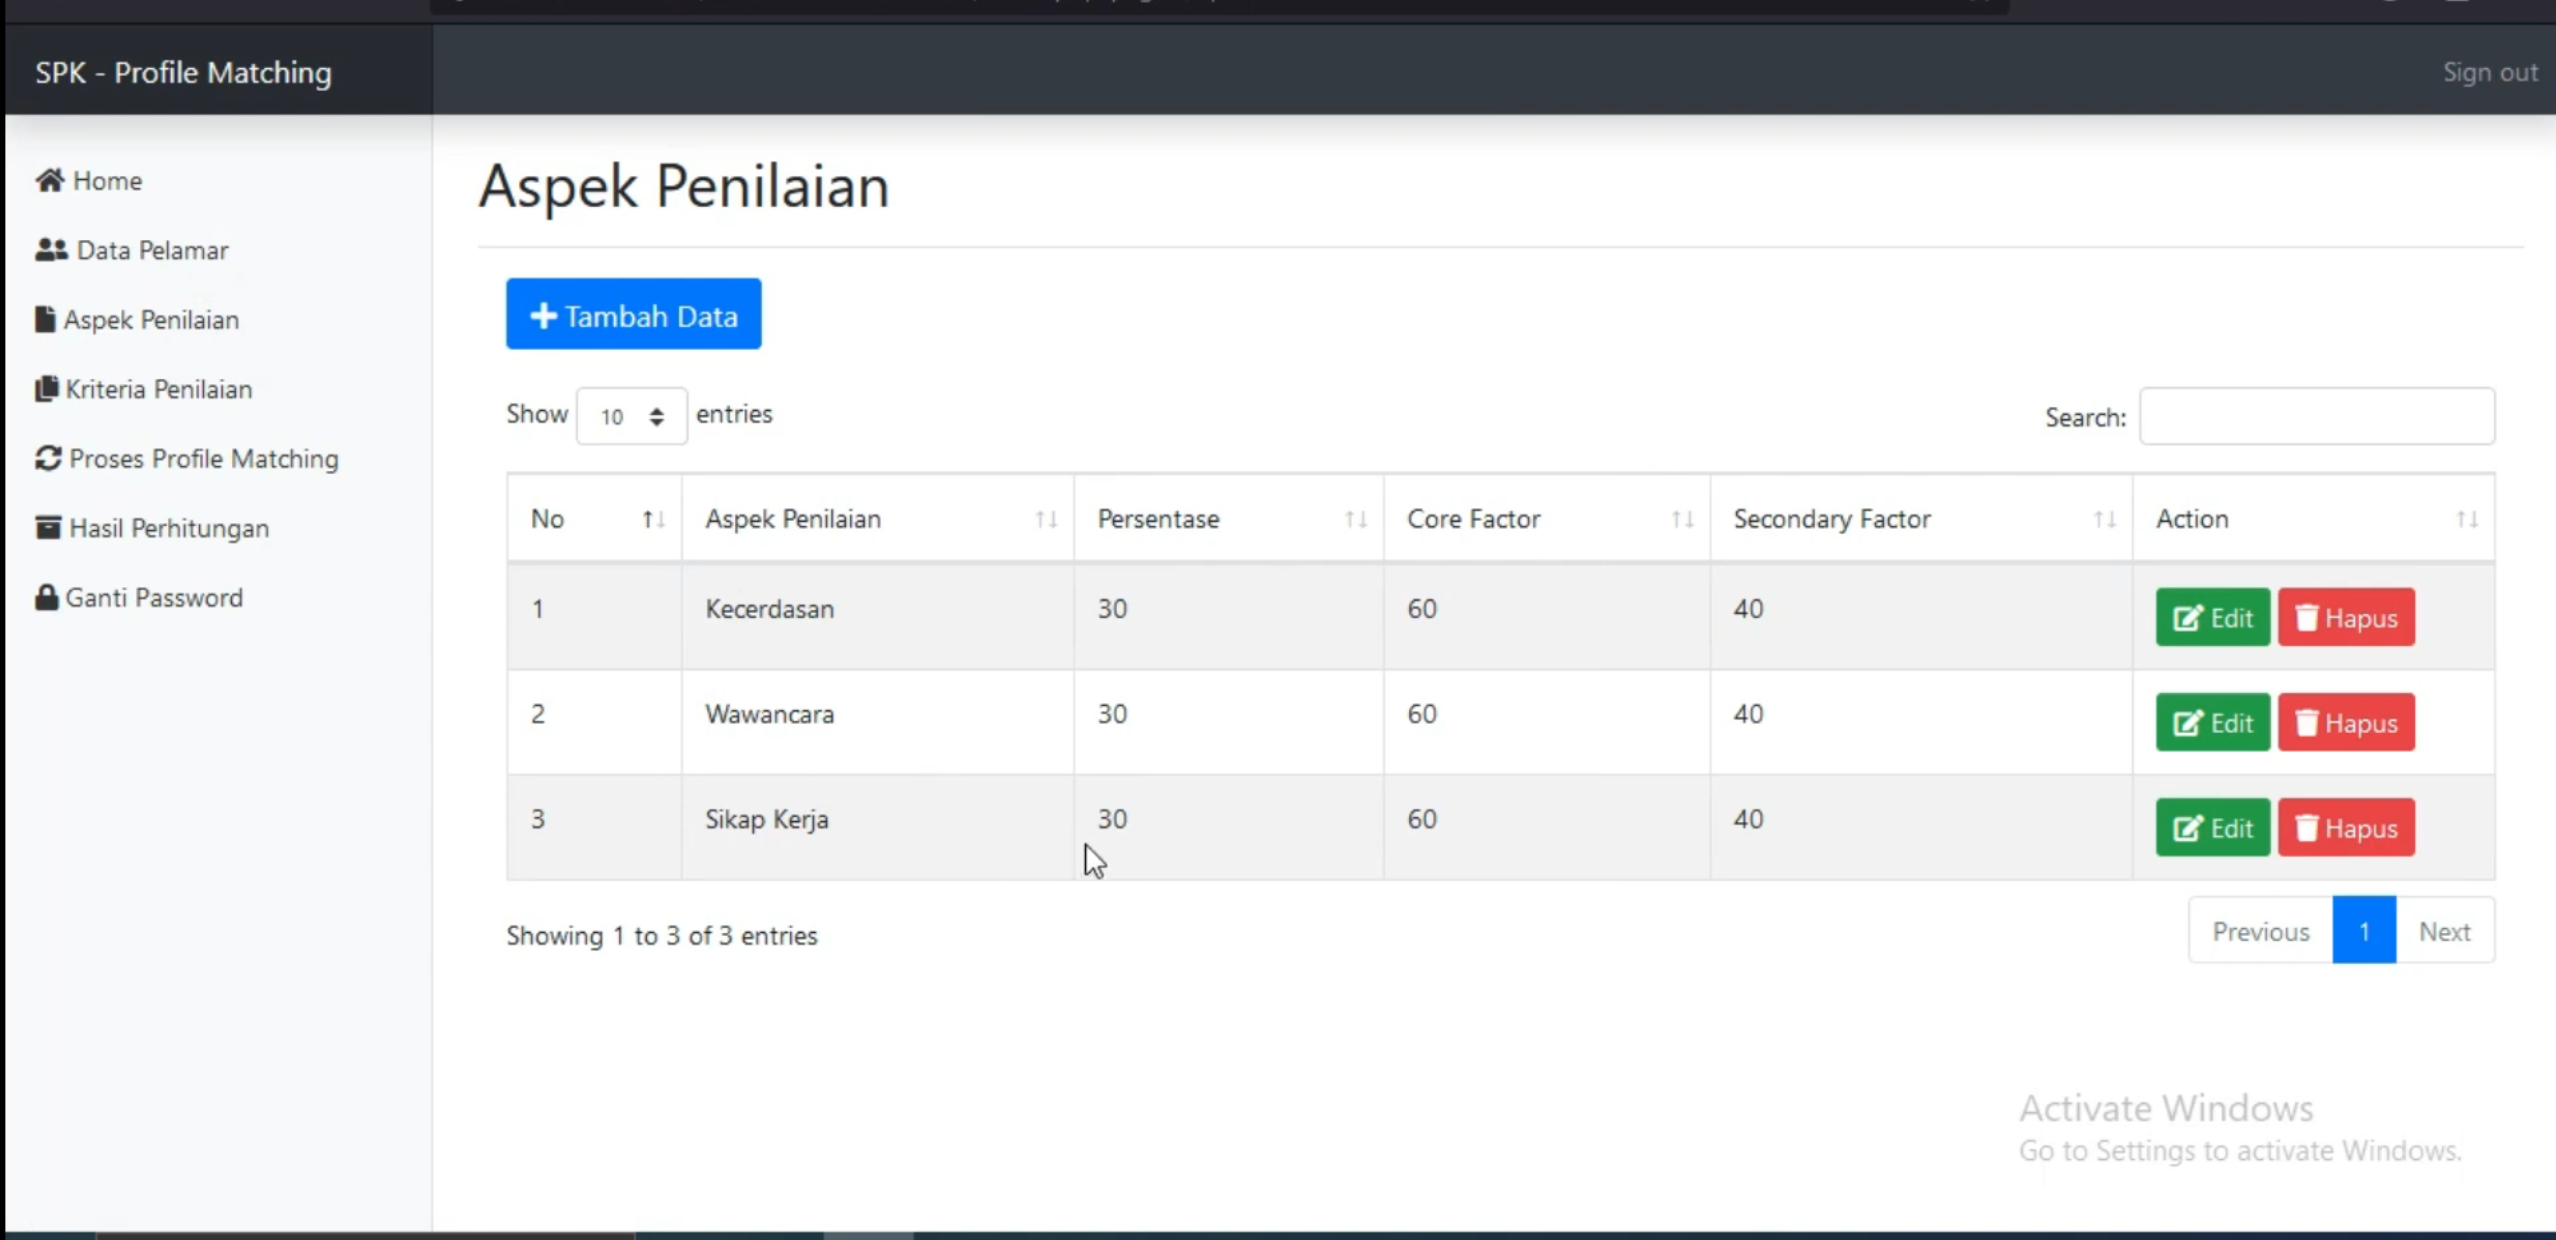Focus the Search input field
Image resolution: width=2556 pixels, height=1240 pixels.
click(x=2317, y=416)
